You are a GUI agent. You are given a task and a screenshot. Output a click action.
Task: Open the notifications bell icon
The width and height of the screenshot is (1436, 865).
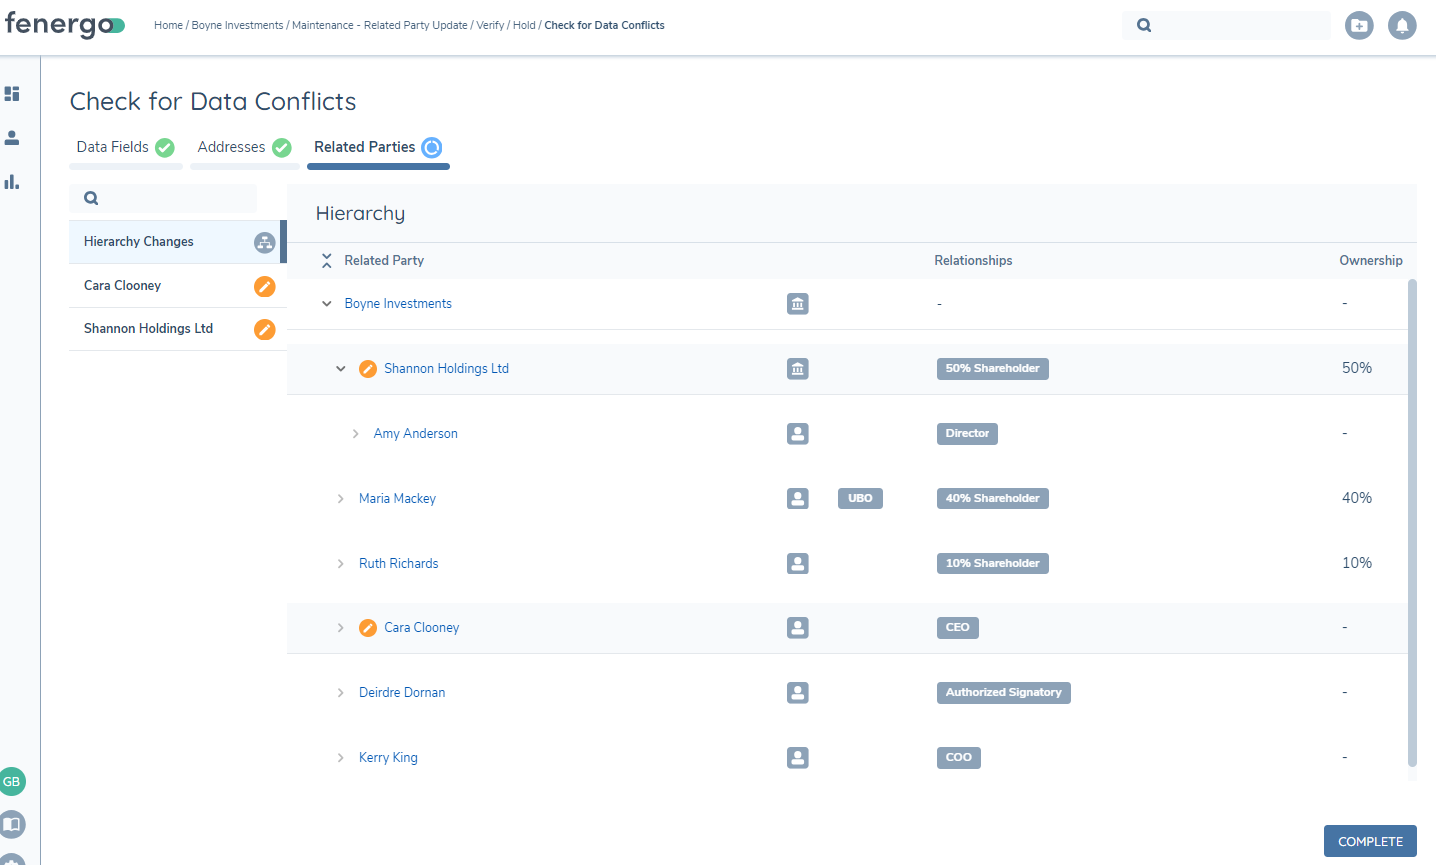point(1402,25)
